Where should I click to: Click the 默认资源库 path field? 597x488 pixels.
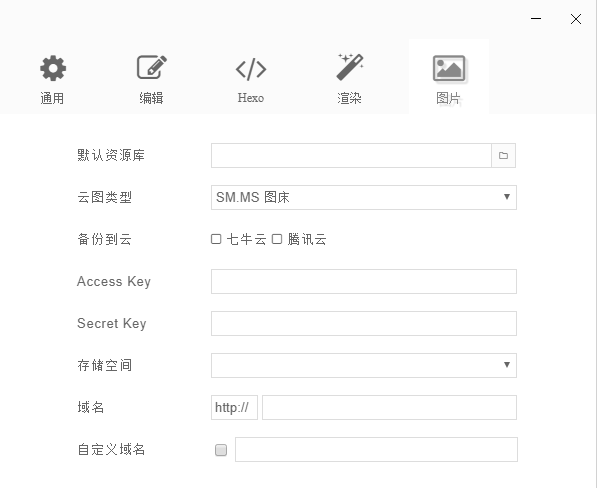click(x=351, y=155)
